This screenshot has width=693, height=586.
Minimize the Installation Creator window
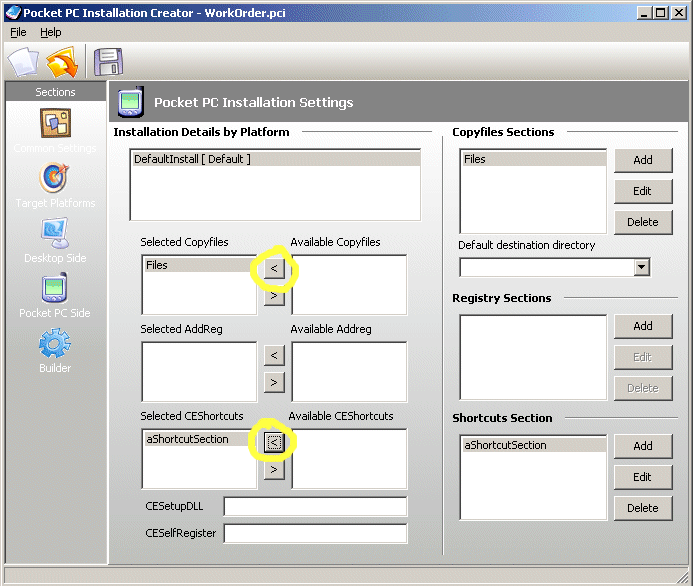[644, 13]
